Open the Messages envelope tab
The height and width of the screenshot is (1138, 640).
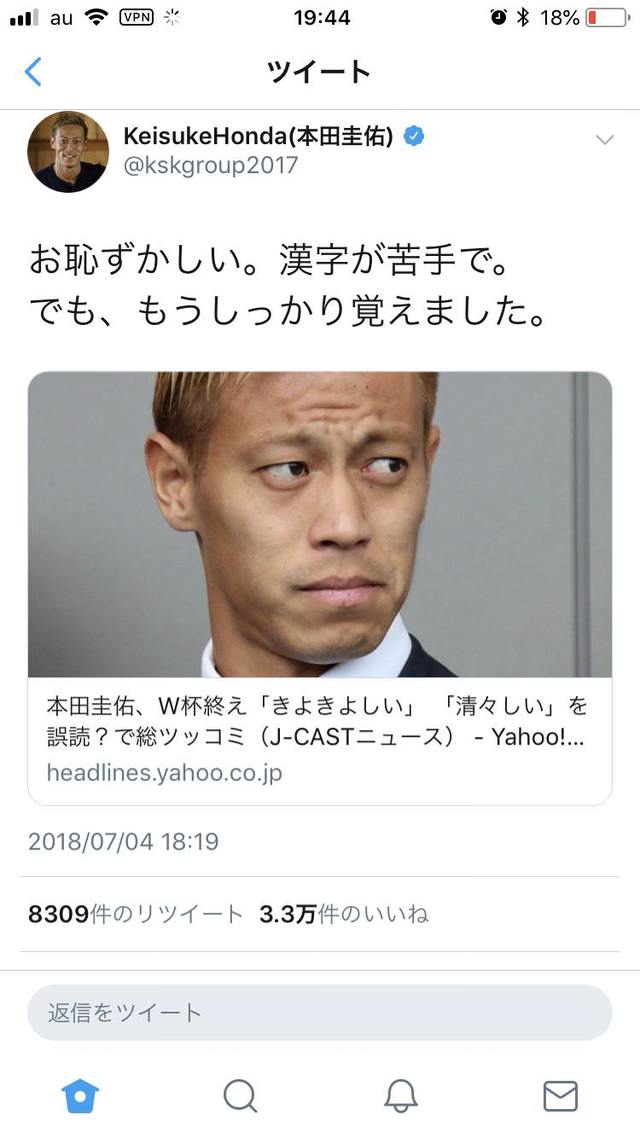tap(560, 1096)
